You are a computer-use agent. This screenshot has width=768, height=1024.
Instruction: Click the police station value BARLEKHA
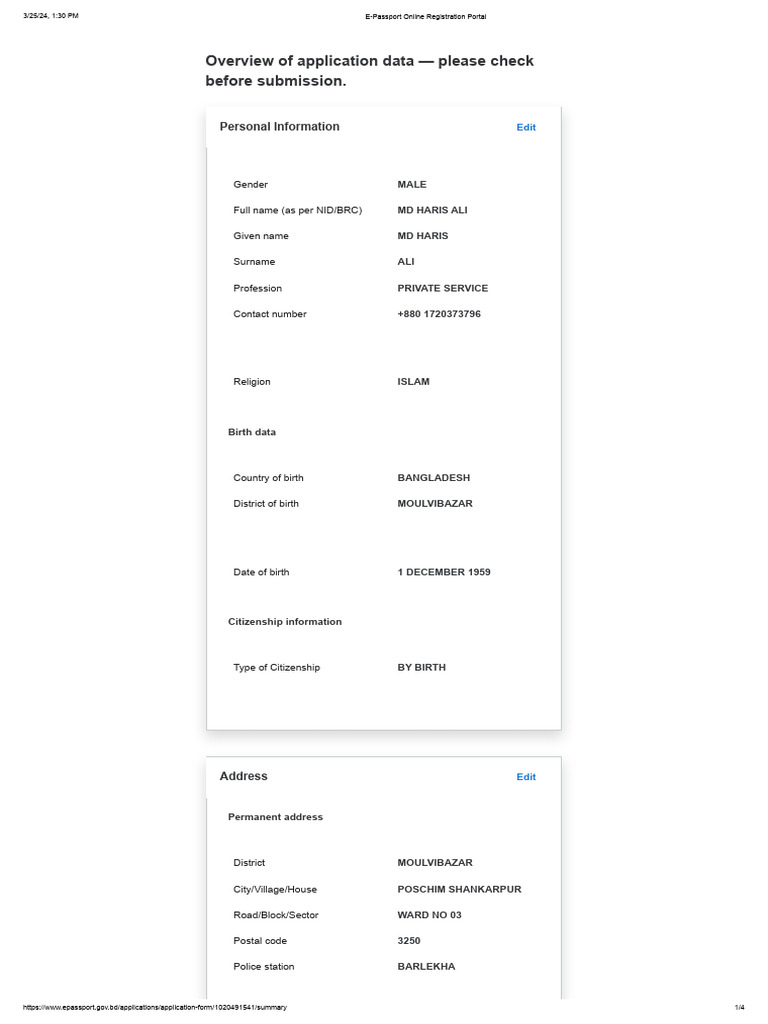coord(426,967)
